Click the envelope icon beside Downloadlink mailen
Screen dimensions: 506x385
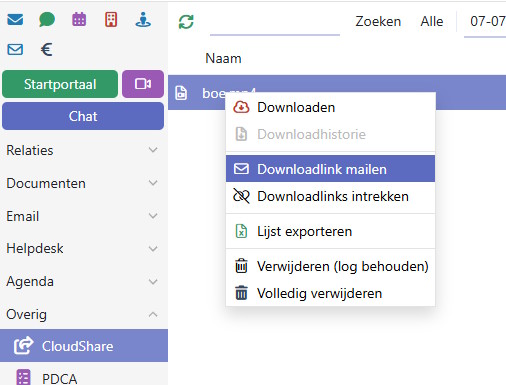coord(241,169)
